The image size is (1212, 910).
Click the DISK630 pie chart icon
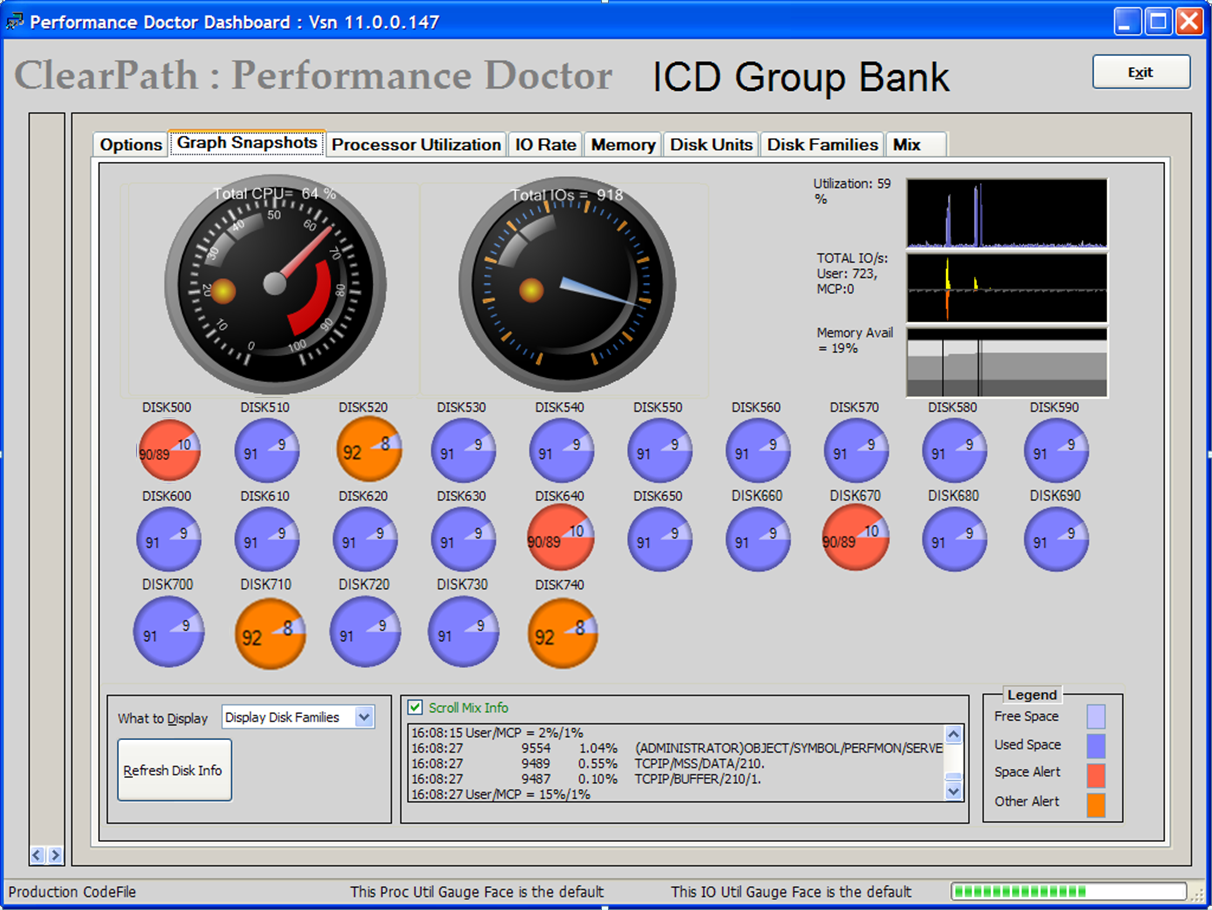click(x=464, y=539)
